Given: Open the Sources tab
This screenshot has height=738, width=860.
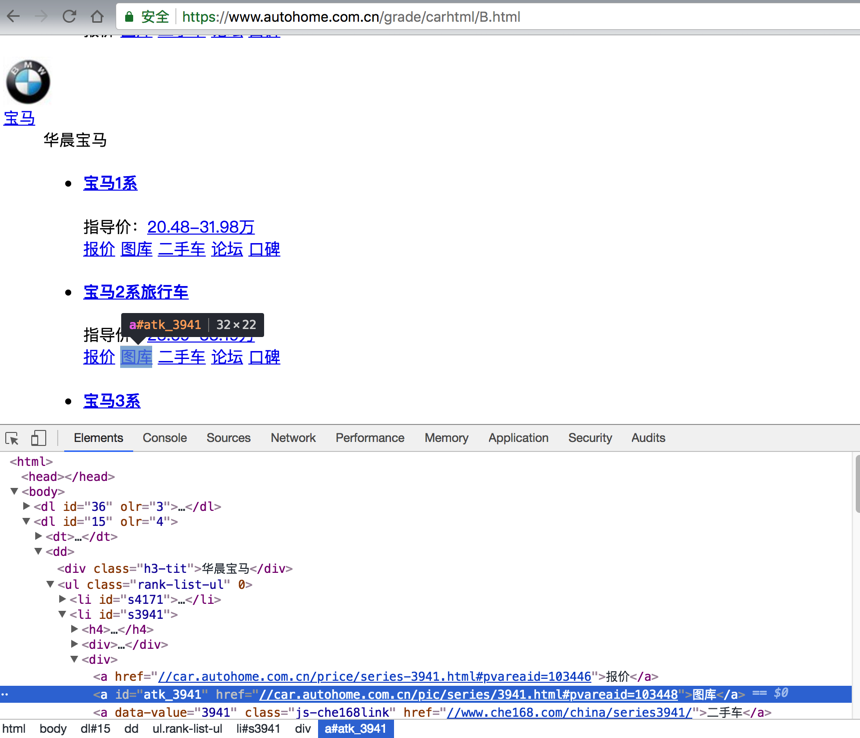Looking at the screenshot, I should click(x=228, y=438).
